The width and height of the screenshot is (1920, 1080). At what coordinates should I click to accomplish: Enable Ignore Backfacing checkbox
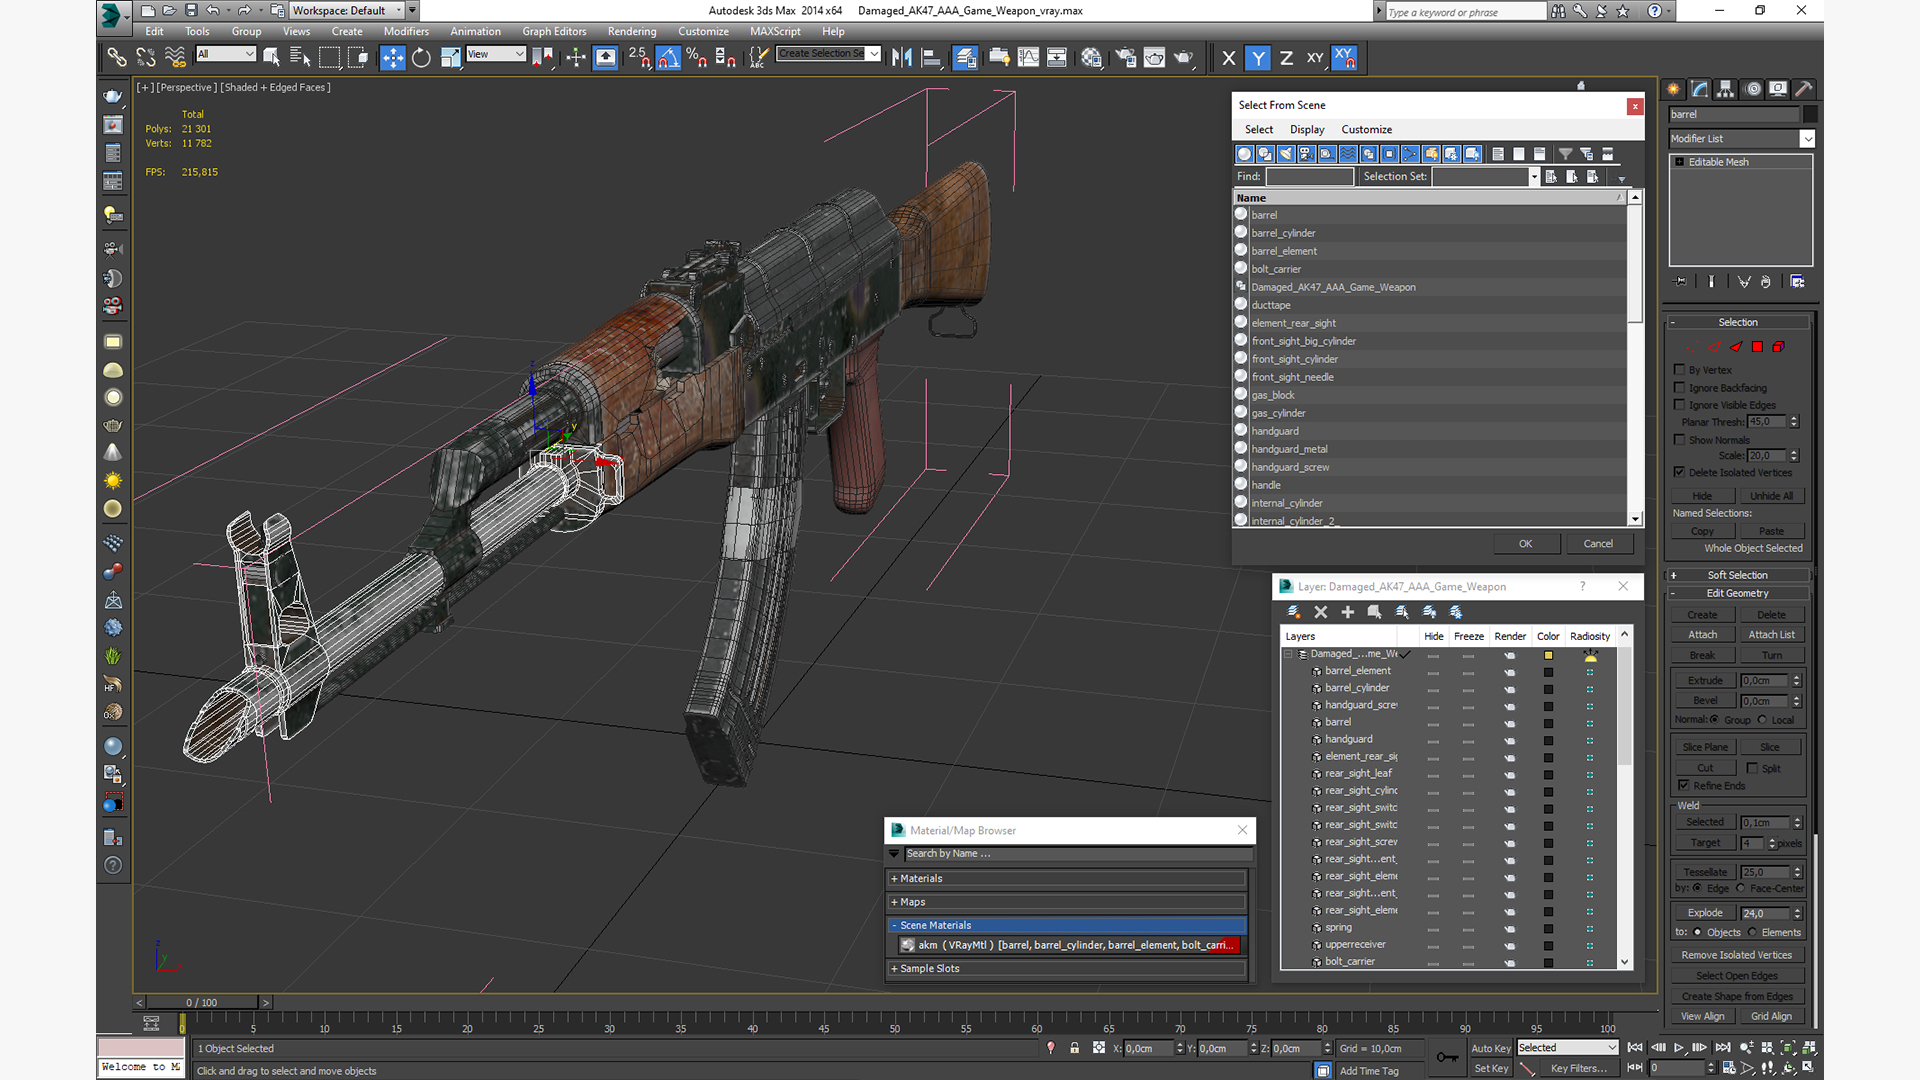[x=1680, y=387]
